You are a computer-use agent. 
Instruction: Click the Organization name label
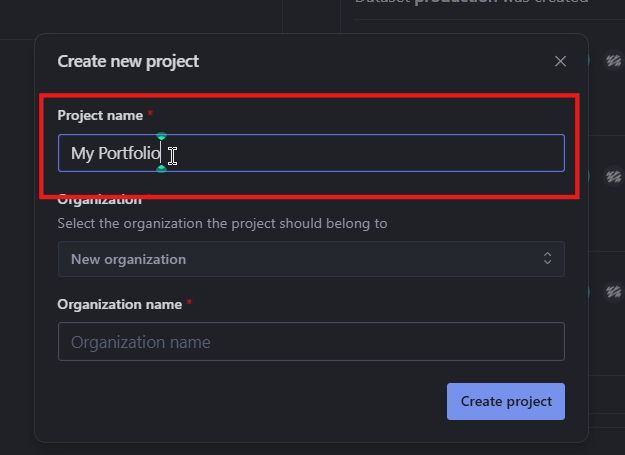pos(120,304)
